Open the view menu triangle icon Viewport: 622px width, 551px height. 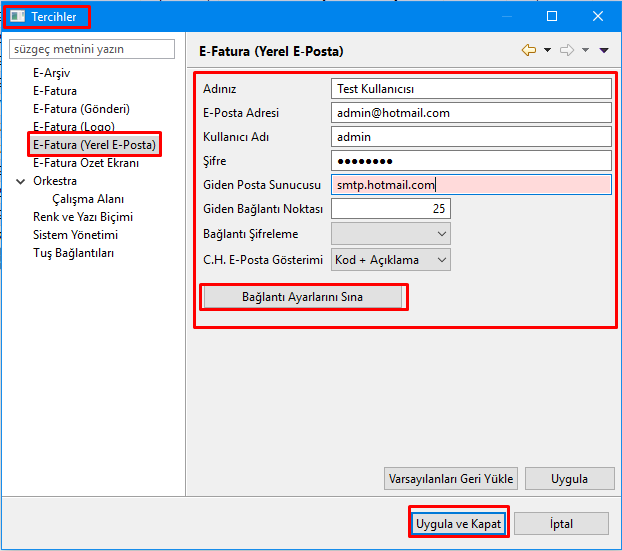[x=604, y=51]
